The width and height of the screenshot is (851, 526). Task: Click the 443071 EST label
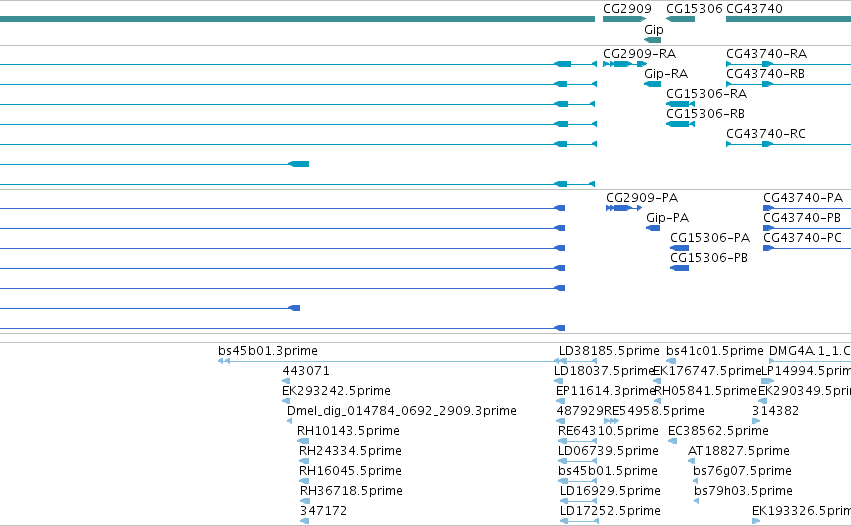click(x=306, y=371)
